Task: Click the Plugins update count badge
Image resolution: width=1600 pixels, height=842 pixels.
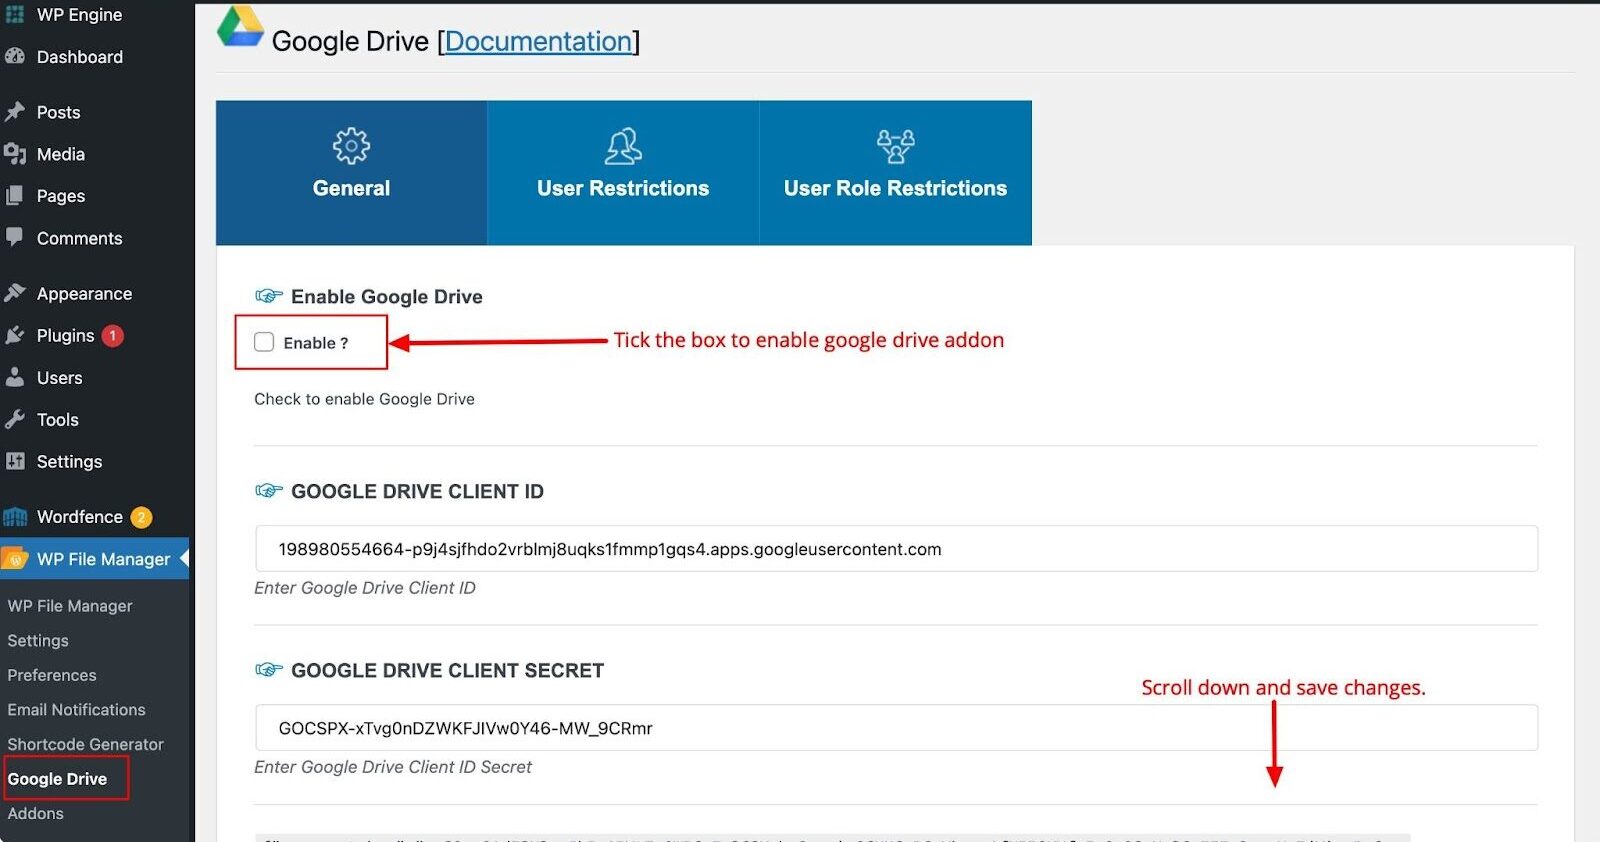Action: point(113,336)
